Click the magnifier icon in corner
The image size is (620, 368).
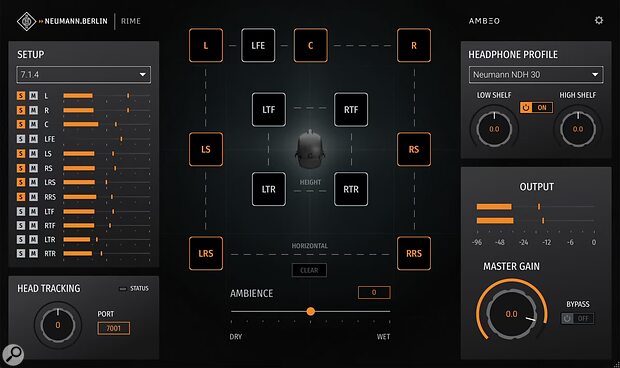13,355
